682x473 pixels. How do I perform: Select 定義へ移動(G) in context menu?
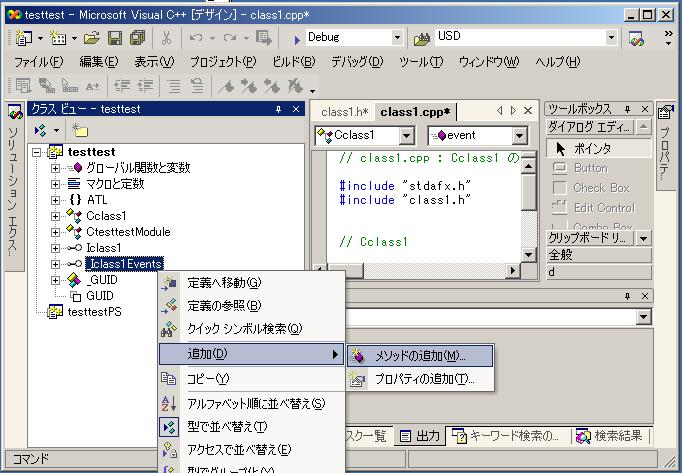[x=252, y=283]
